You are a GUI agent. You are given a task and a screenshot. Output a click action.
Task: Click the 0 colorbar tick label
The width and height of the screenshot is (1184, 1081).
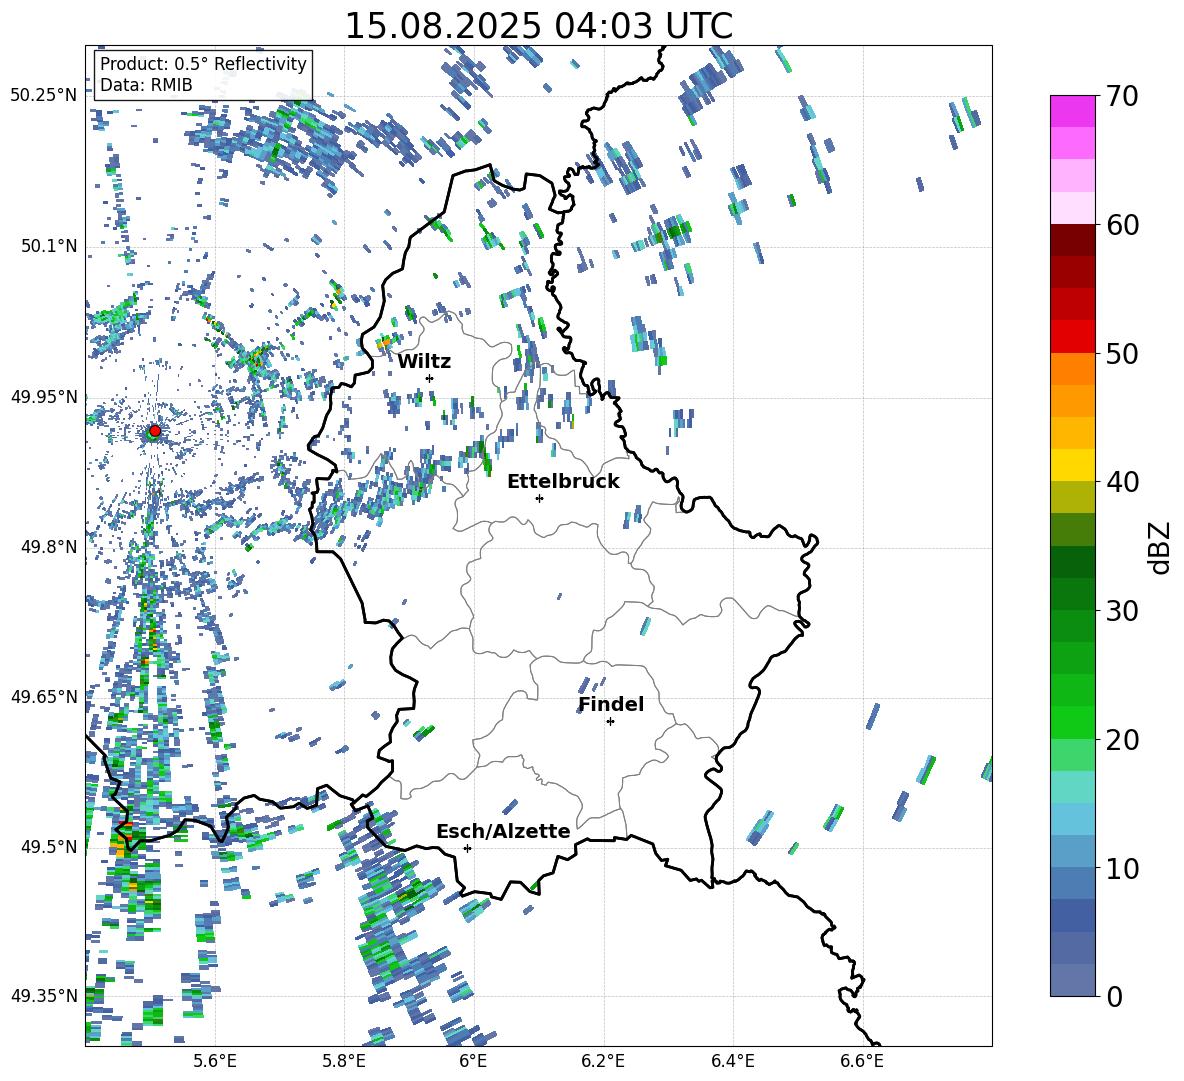pos(1114,996)
